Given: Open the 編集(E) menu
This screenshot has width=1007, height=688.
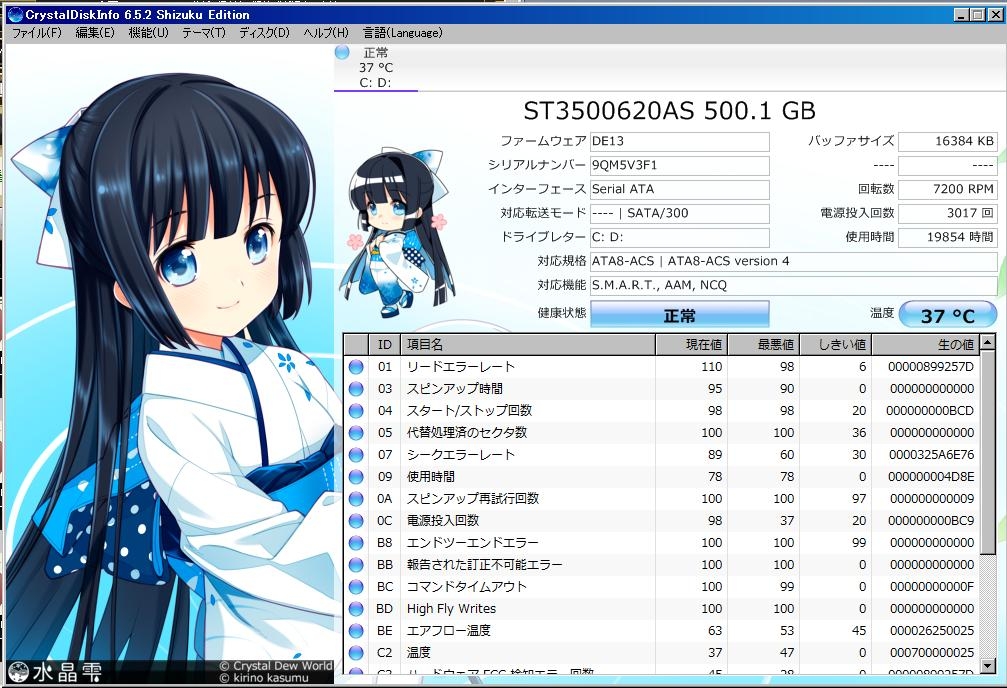Looking at the screenshot, I should click(94, 33).
